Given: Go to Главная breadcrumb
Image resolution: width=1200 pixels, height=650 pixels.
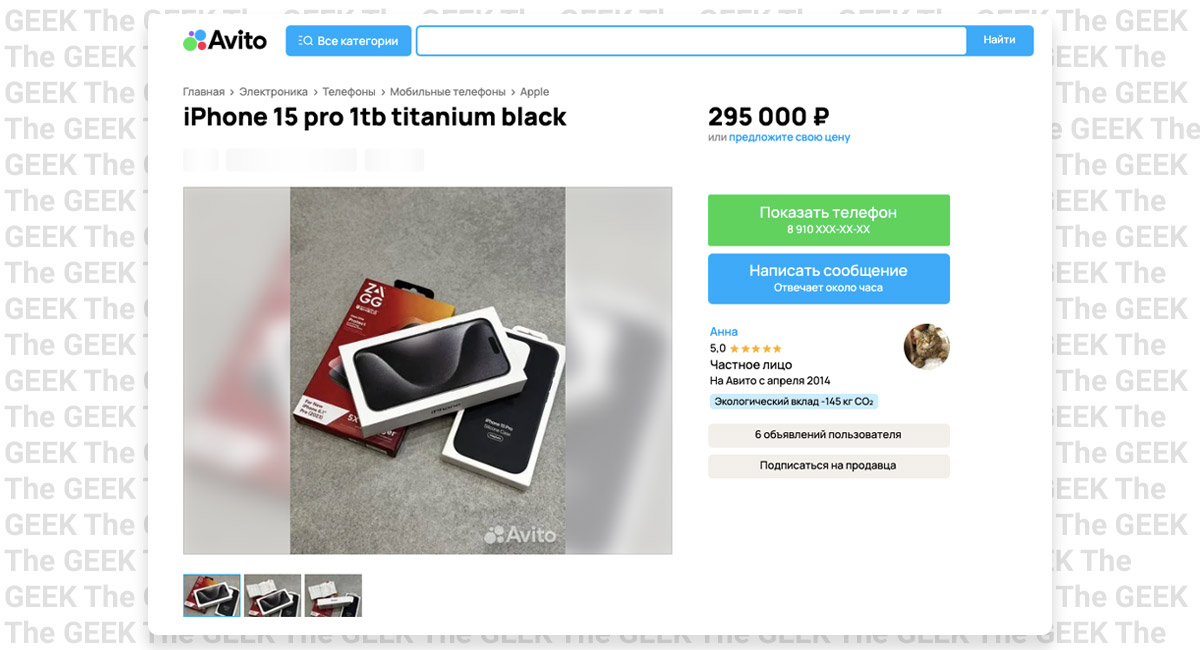Looking at the screenshot, I should pos(204,92).
